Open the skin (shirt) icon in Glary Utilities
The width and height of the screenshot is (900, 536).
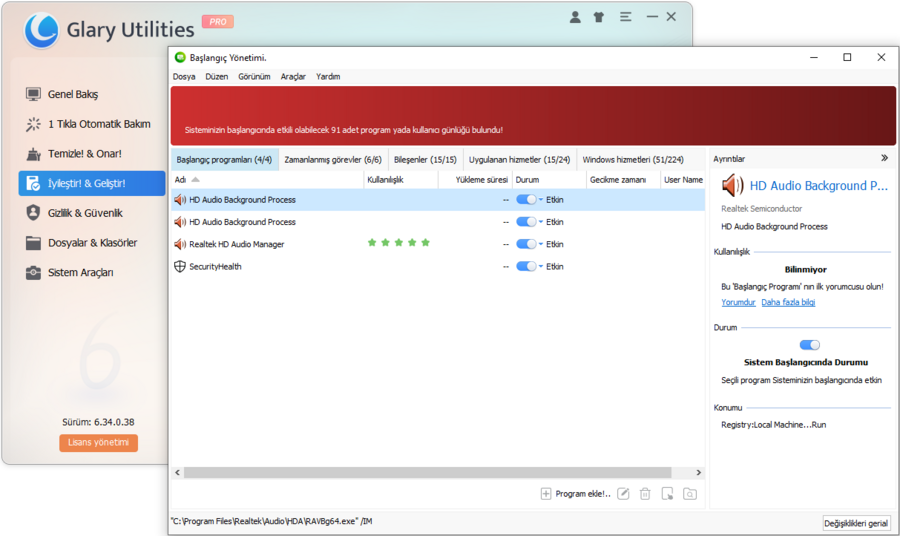599,17
